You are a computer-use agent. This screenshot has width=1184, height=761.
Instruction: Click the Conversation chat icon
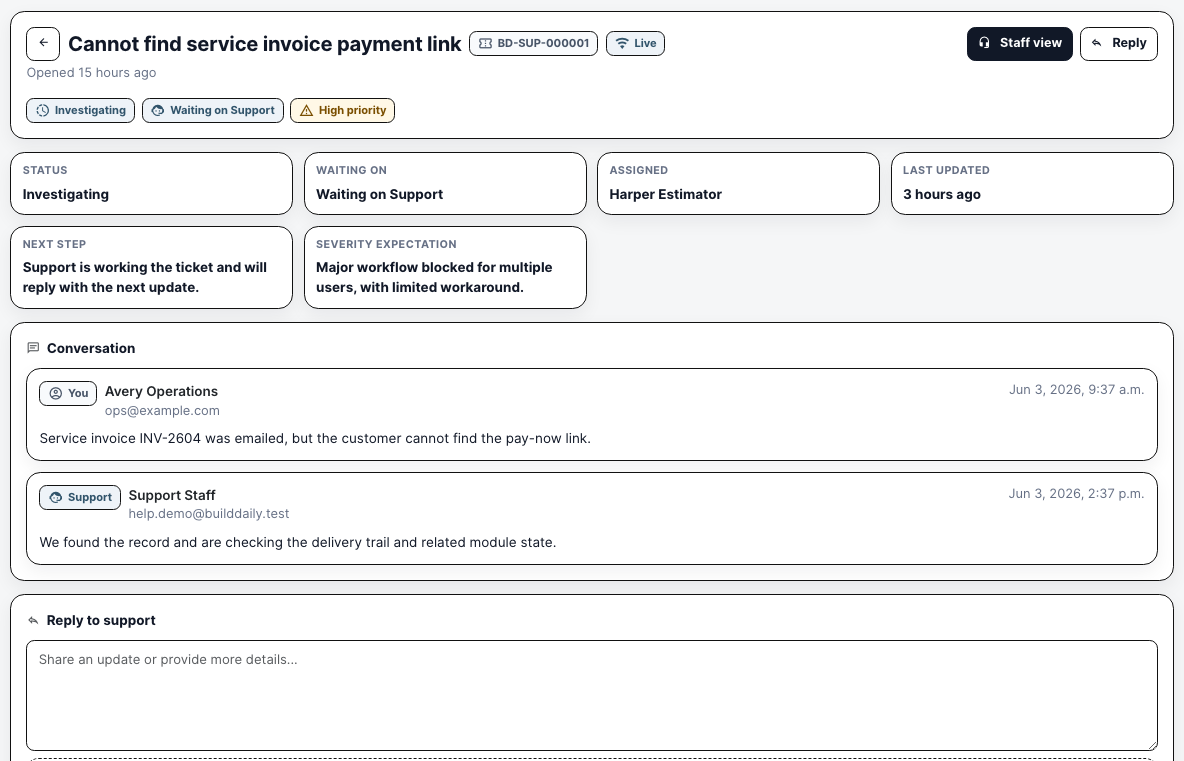click(33, 348)
